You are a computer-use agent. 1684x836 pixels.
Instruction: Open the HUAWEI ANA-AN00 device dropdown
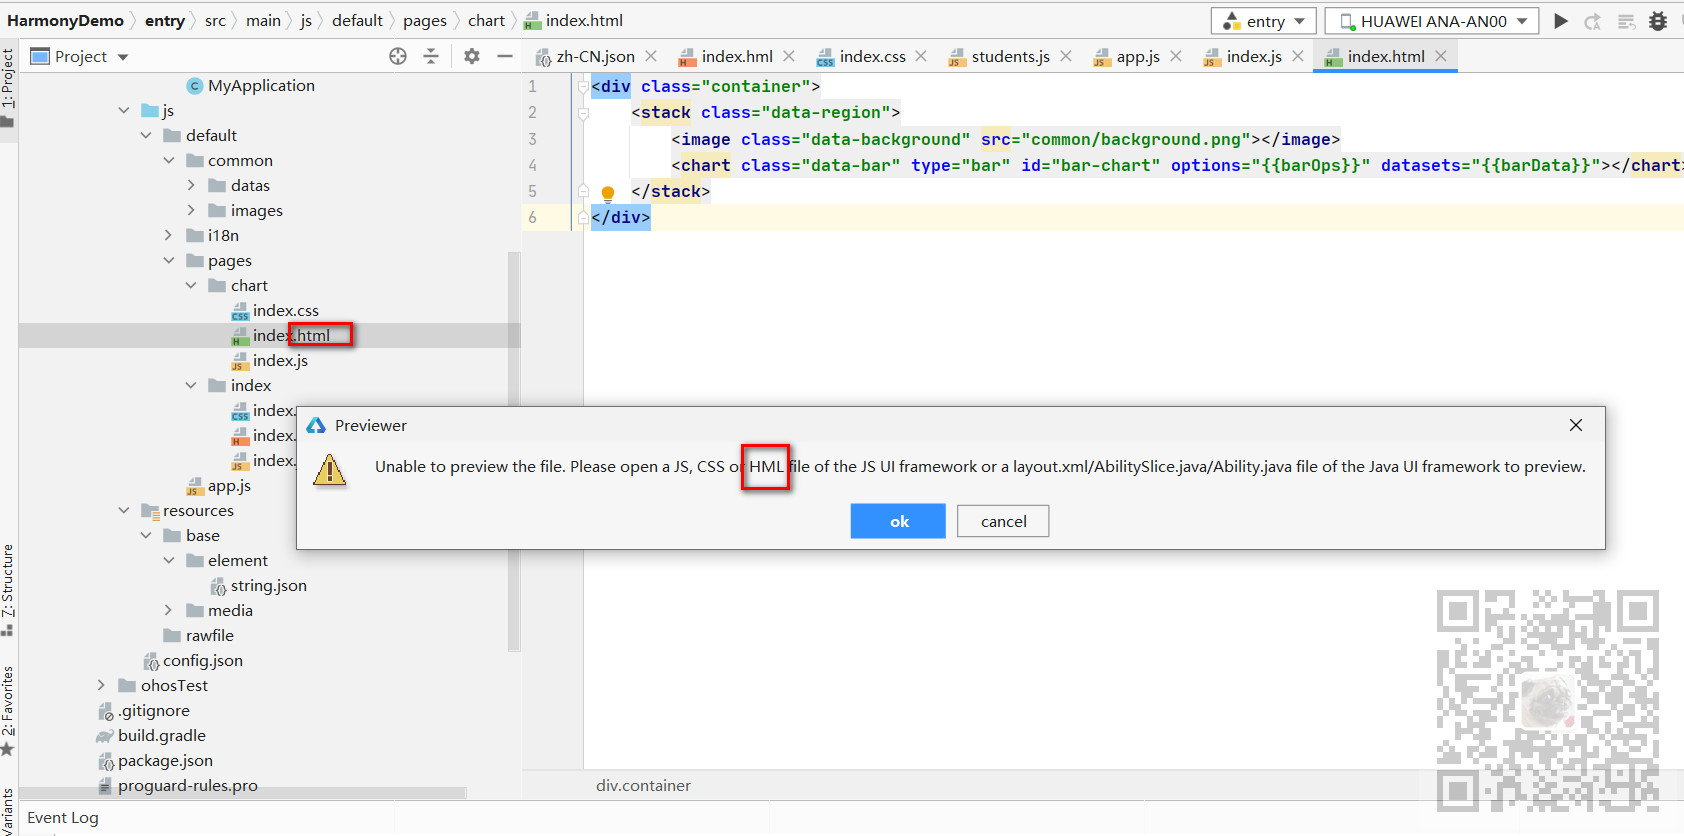click(x=1432, y=21)
